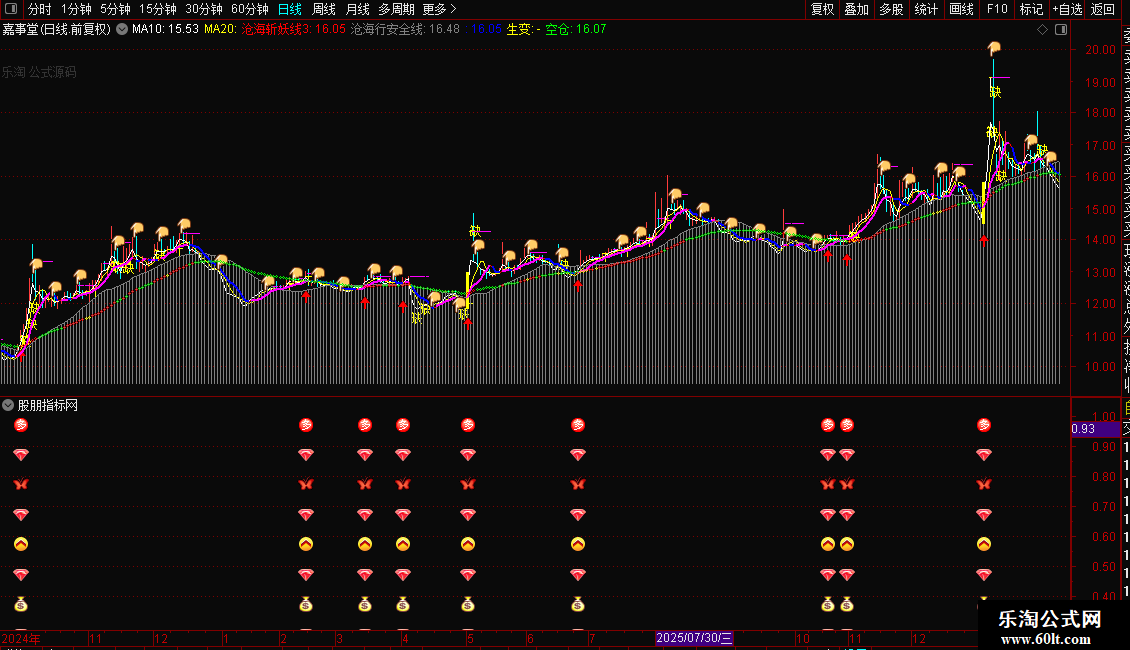Open main chart indicator dropdown beside 嘉事堂
1130x650 pixels.
(x=122, y=30)
